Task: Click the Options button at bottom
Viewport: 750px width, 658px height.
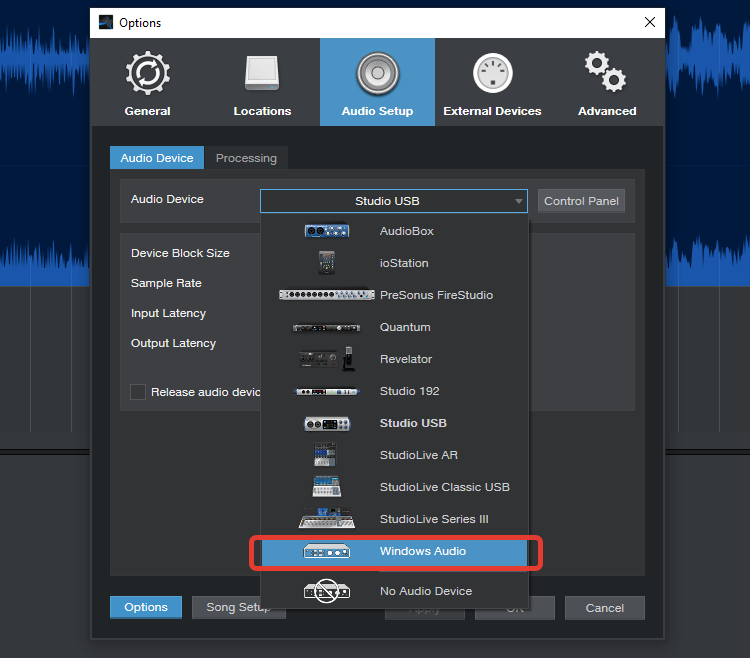Action: 146,607
